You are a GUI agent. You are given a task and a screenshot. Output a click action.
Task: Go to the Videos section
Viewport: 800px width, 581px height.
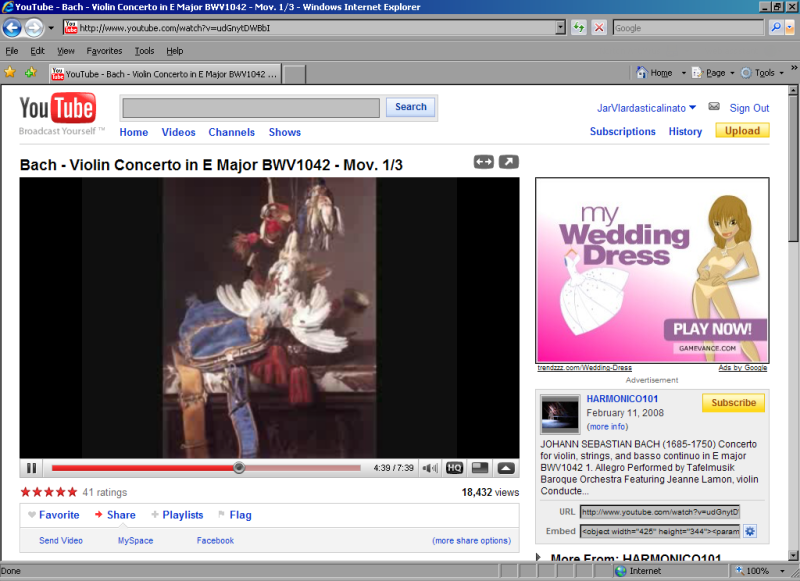[179, 132]
